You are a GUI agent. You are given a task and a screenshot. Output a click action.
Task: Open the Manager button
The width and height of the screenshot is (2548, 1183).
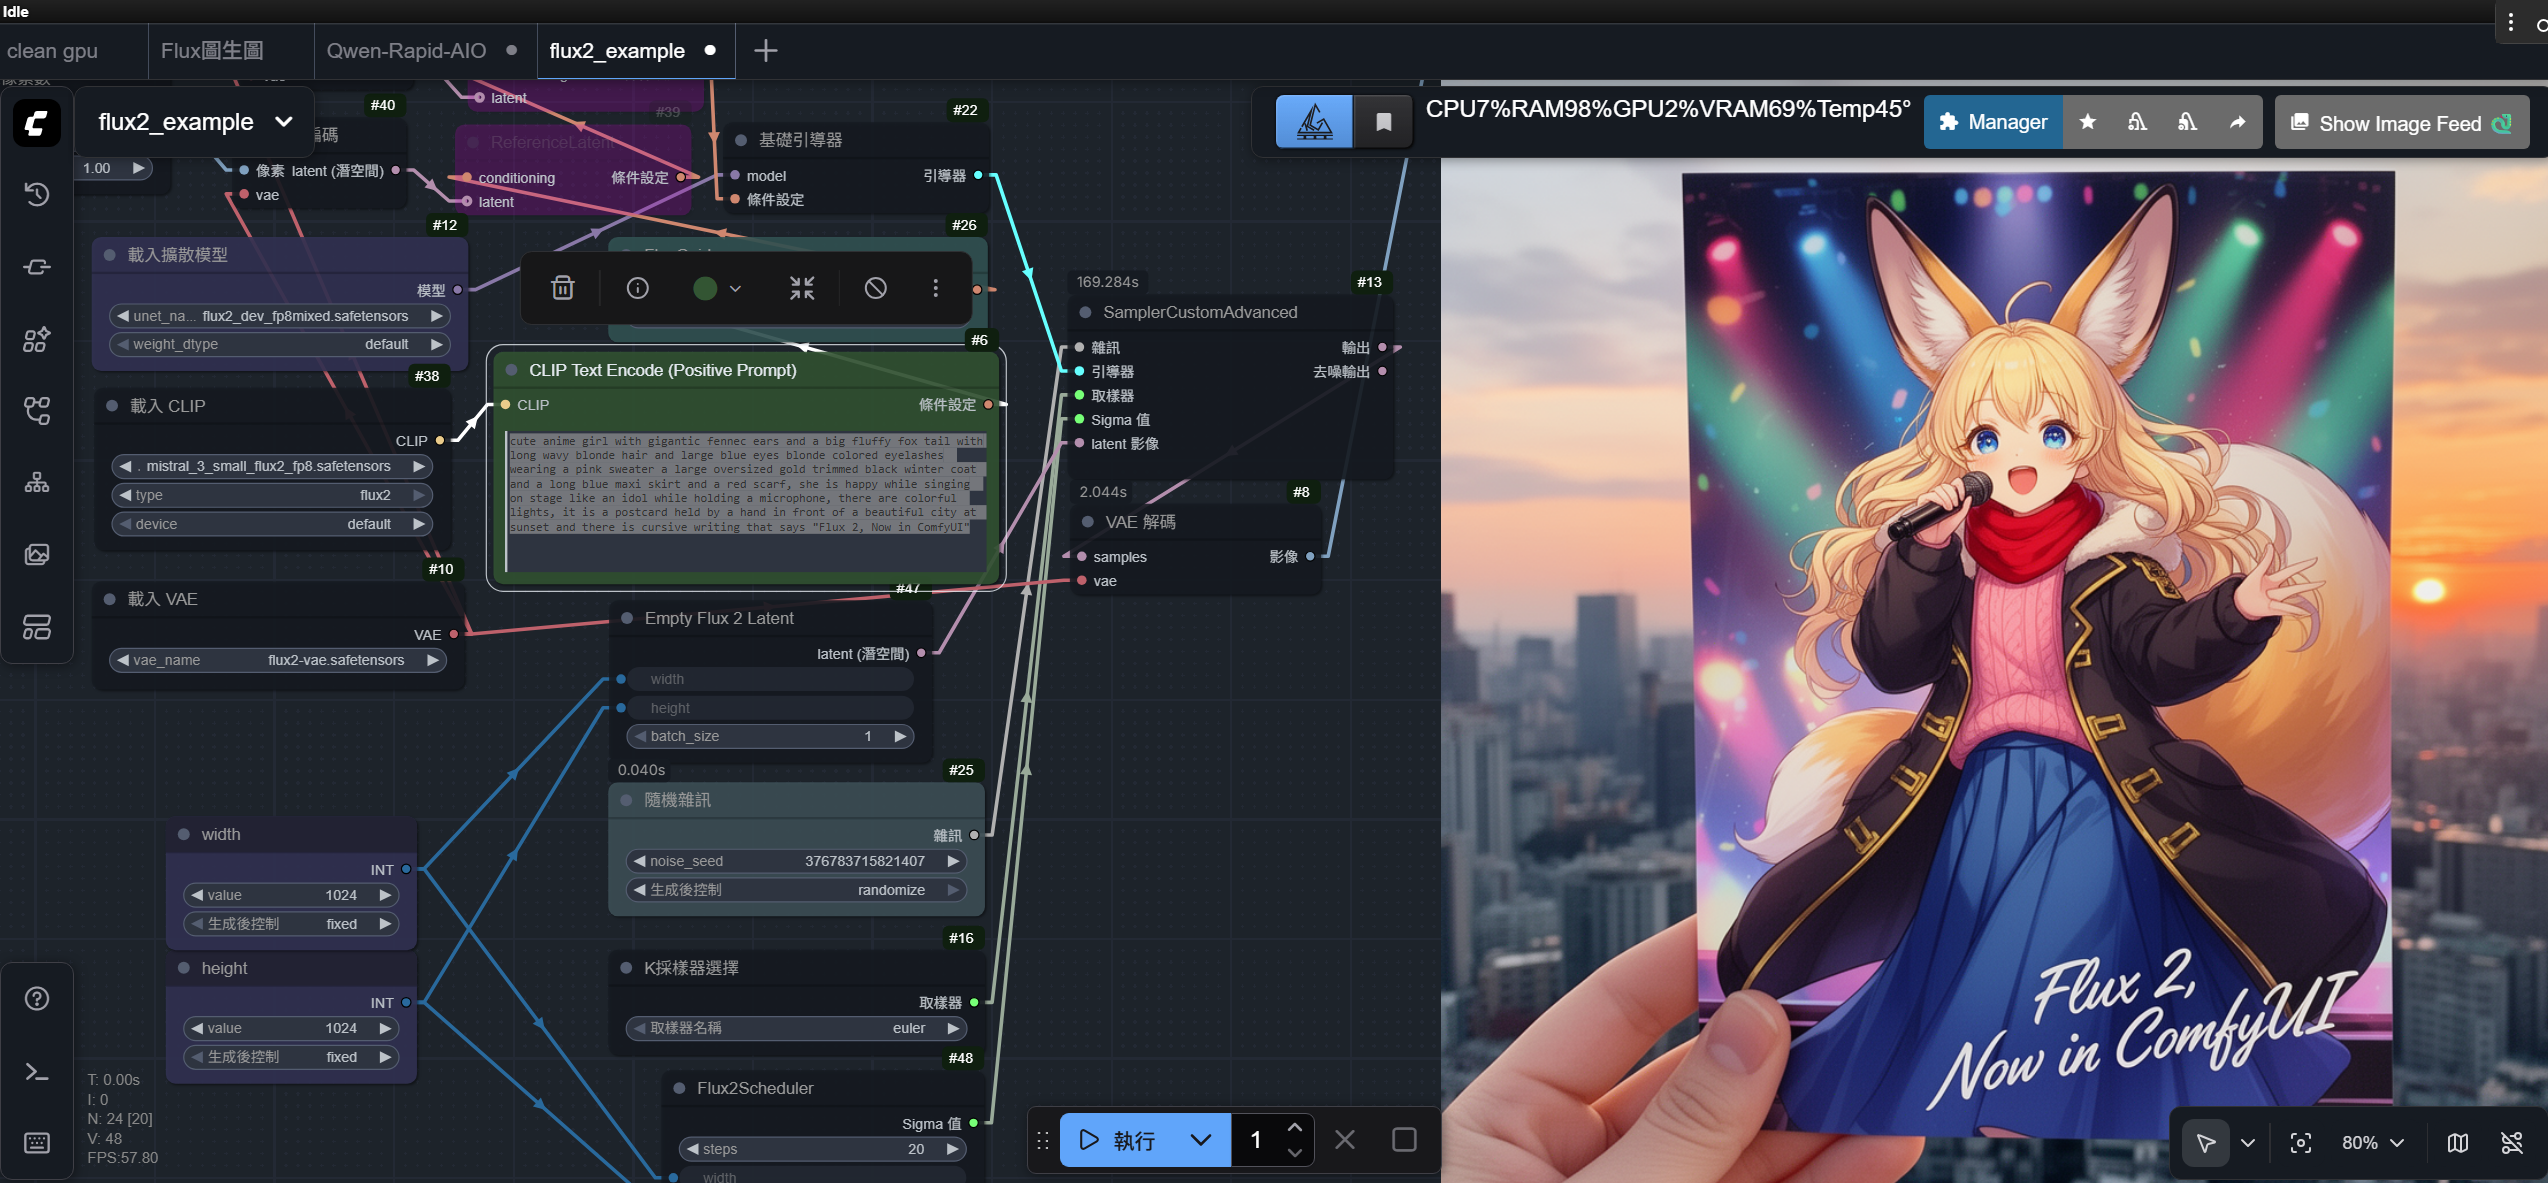pyautogui.click(x=1993, y=122)
